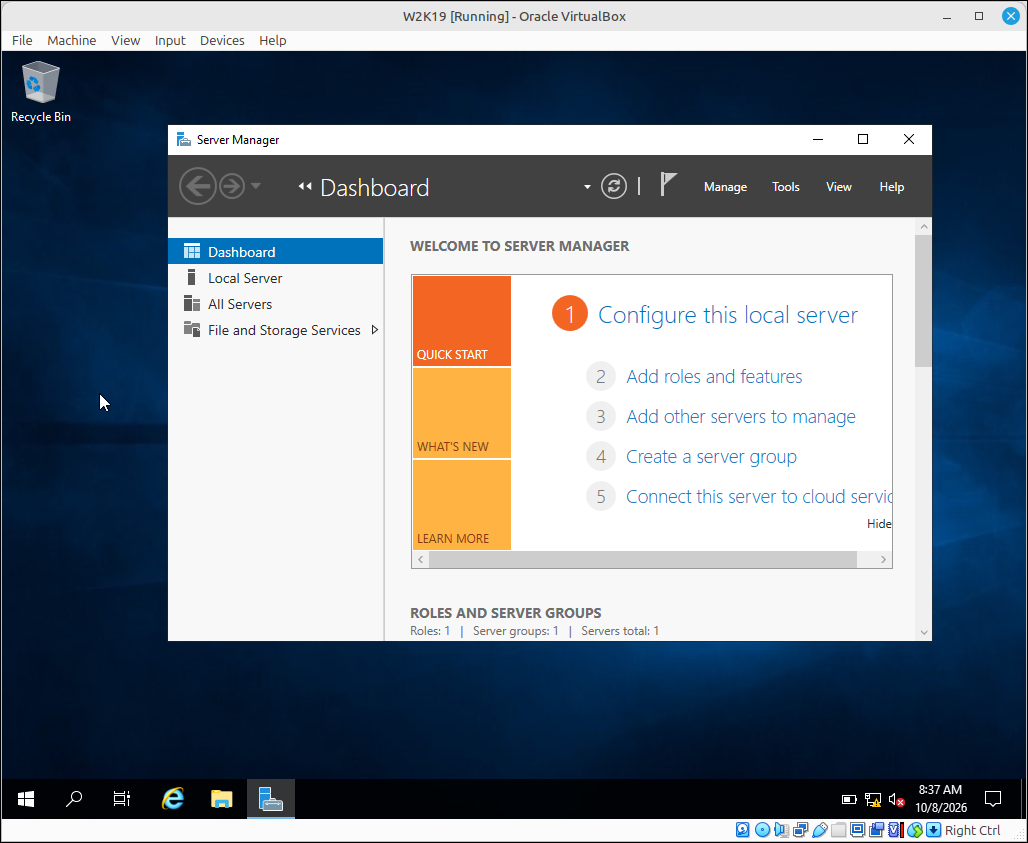Open the VirtualBox File menu
Screen dimensions: 1028x843
[x=22, y=41]
